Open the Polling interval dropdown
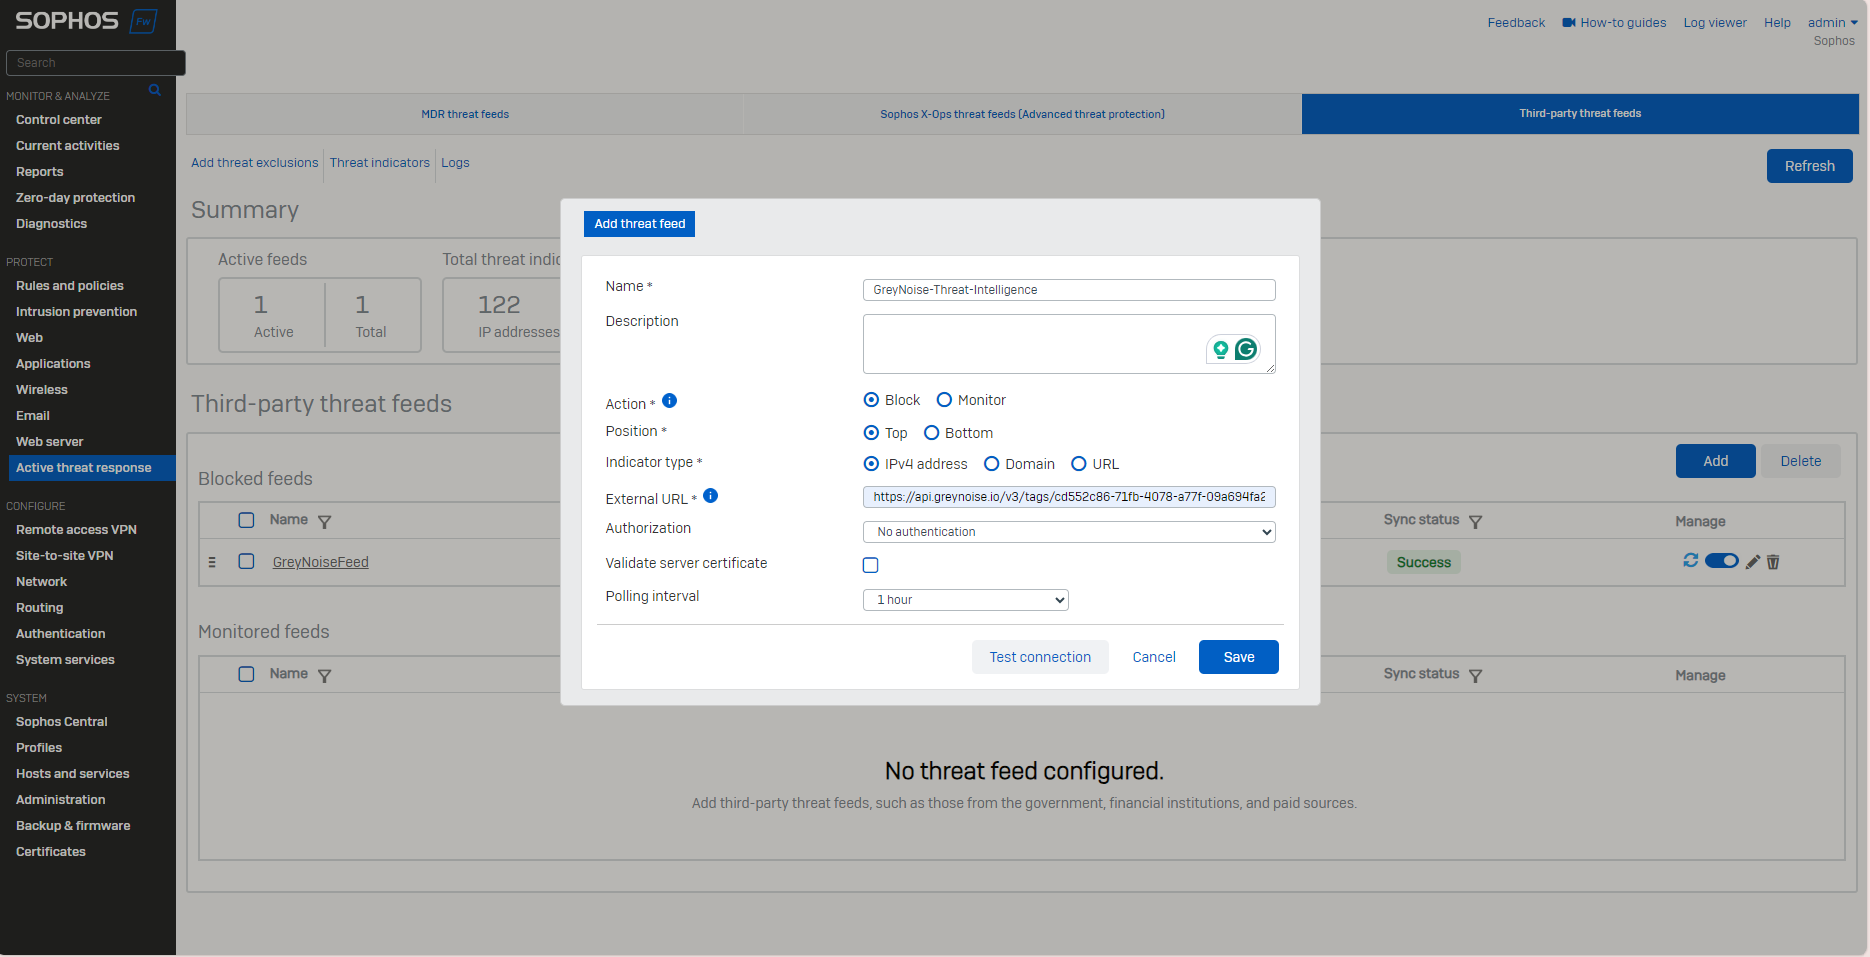1870x957 pixels. (966, 600)
